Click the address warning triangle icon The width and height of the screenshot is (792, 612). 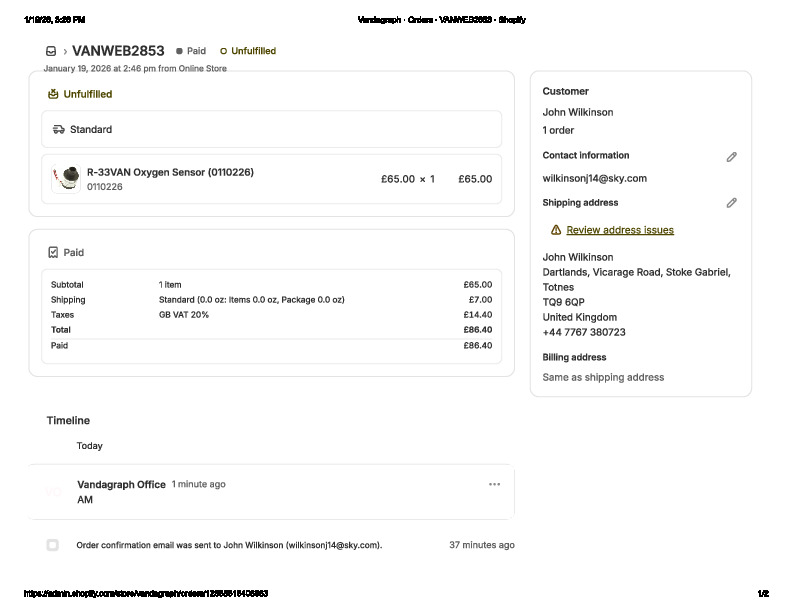pyautogui.click(x=556, y=230)
